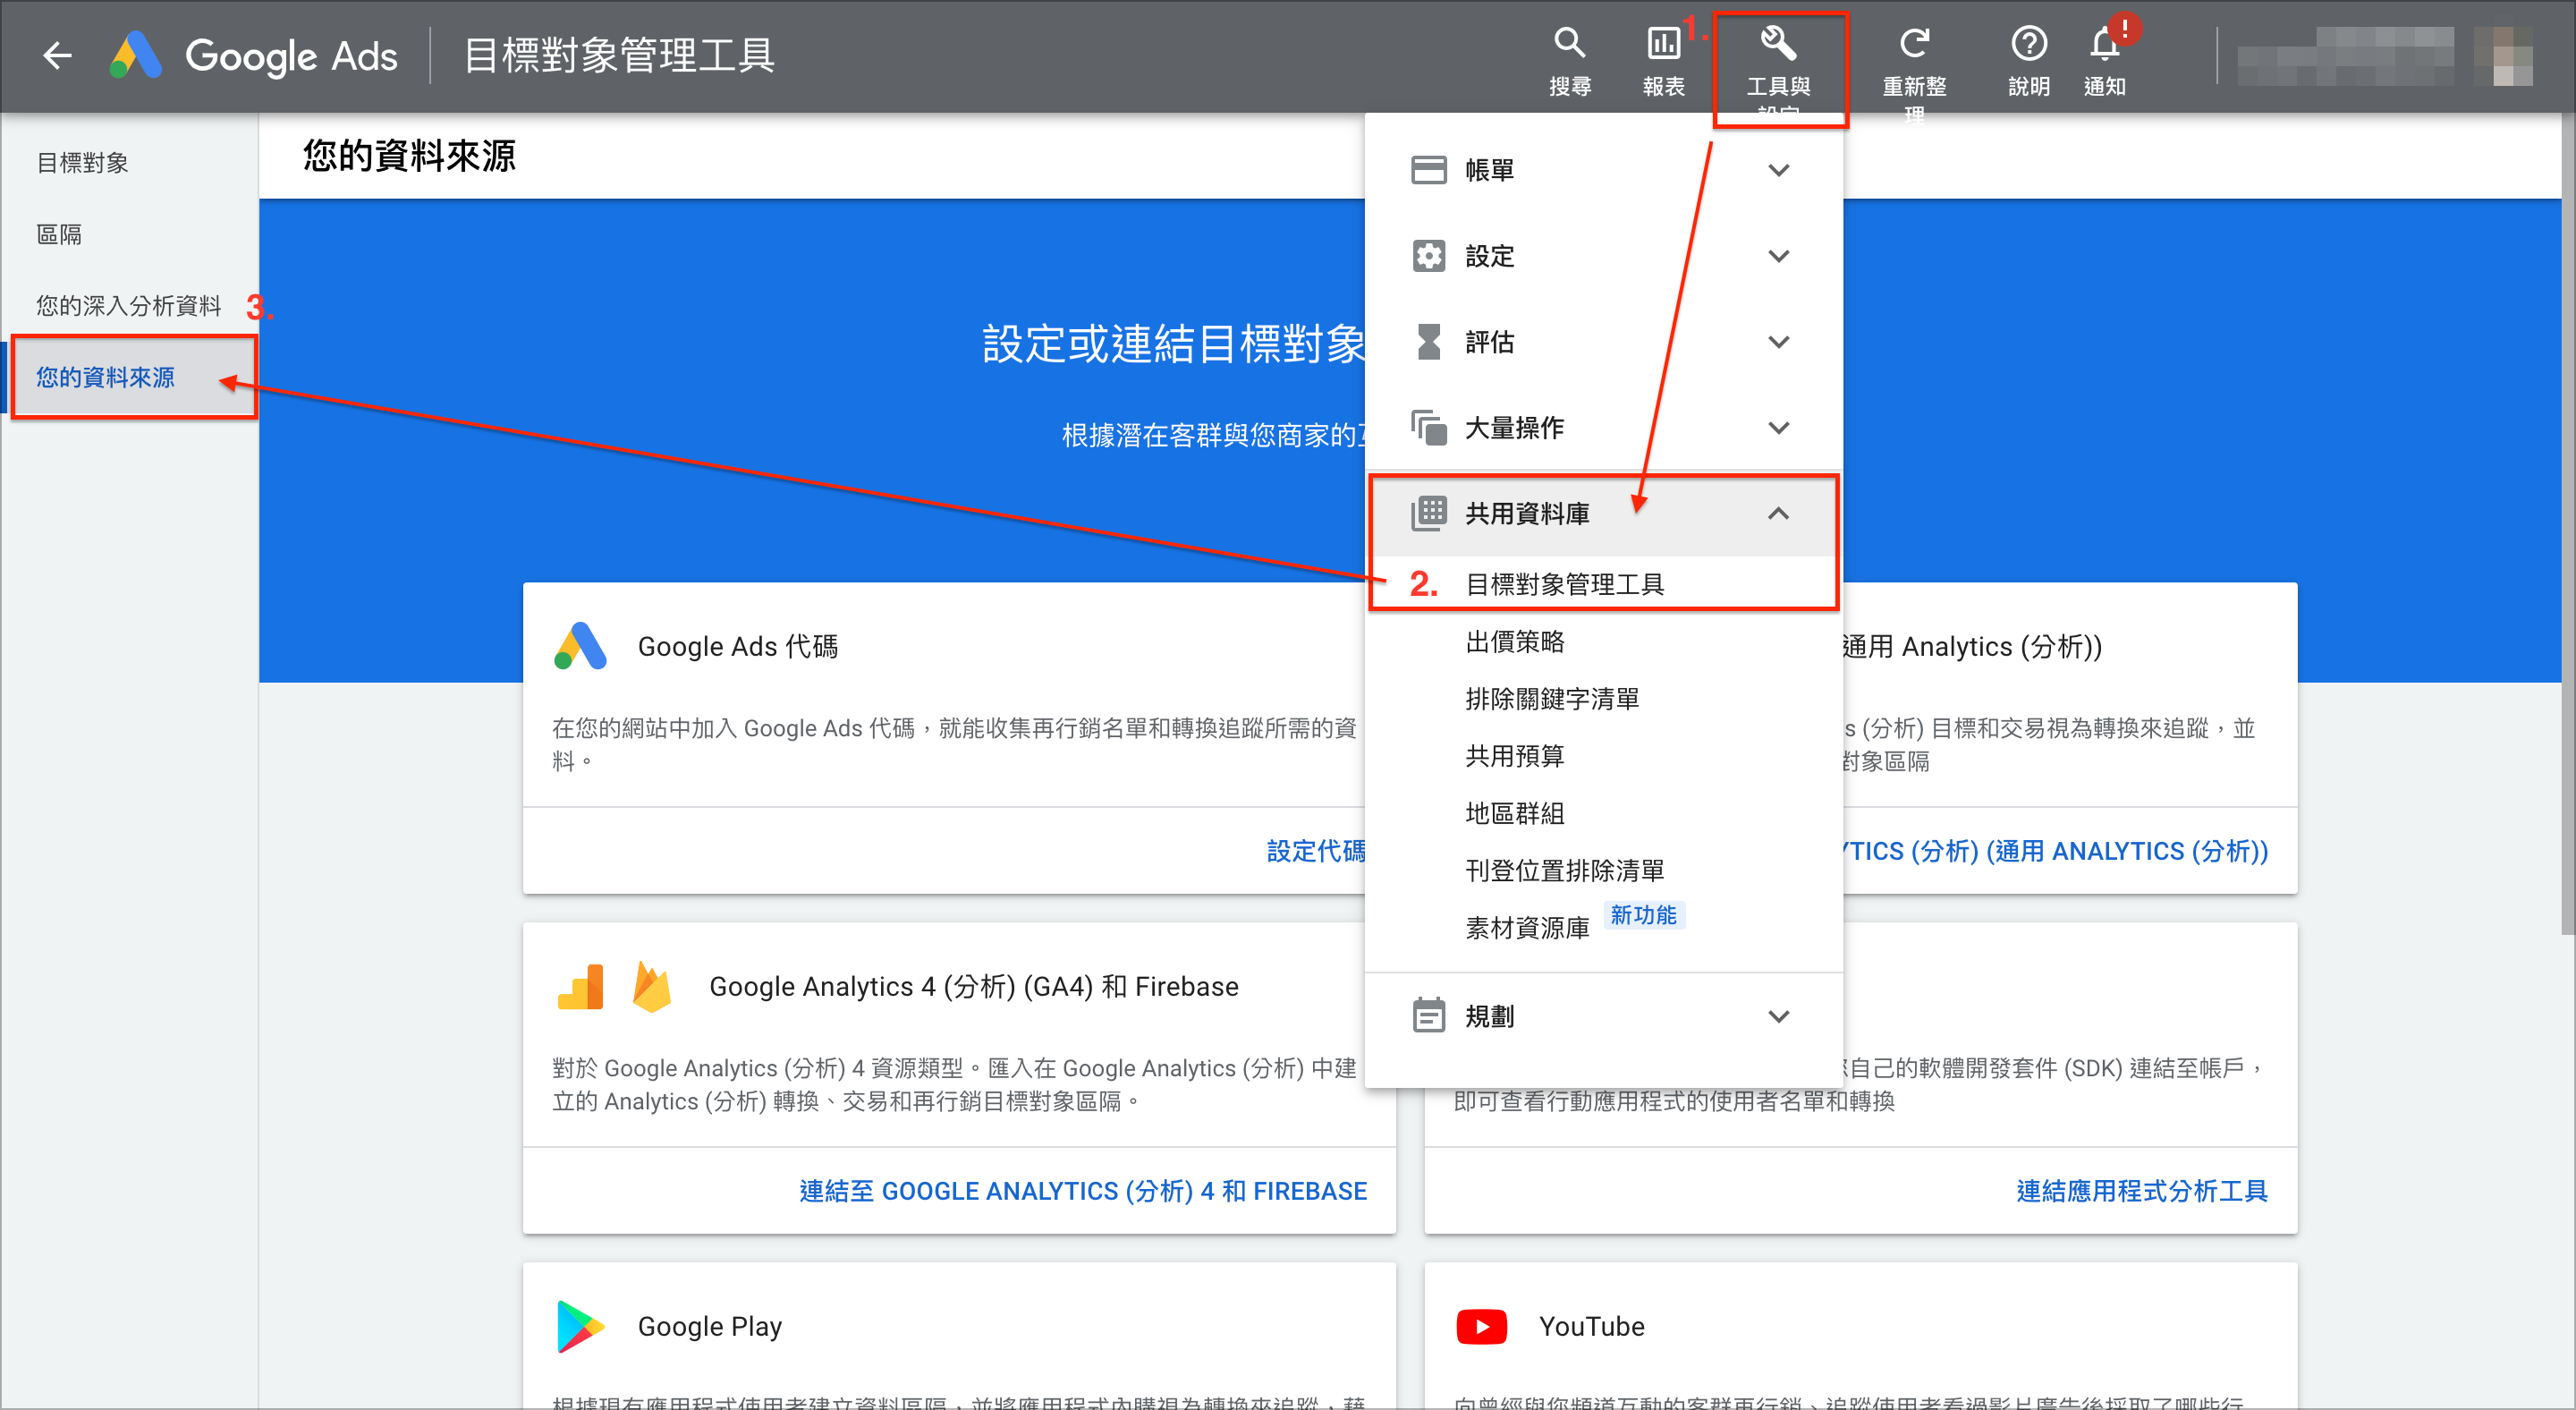Image resolution: width=2576 pixels, height=1410 pixels.
Task: Click the Google Ads 代碼 card logo
Action: coord(580,646)
